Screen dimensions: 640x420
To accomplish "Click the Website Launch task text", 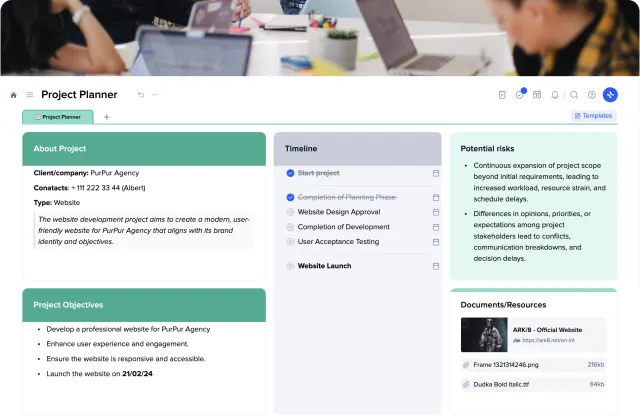I will pyautogui.click(x=324, y=266).
